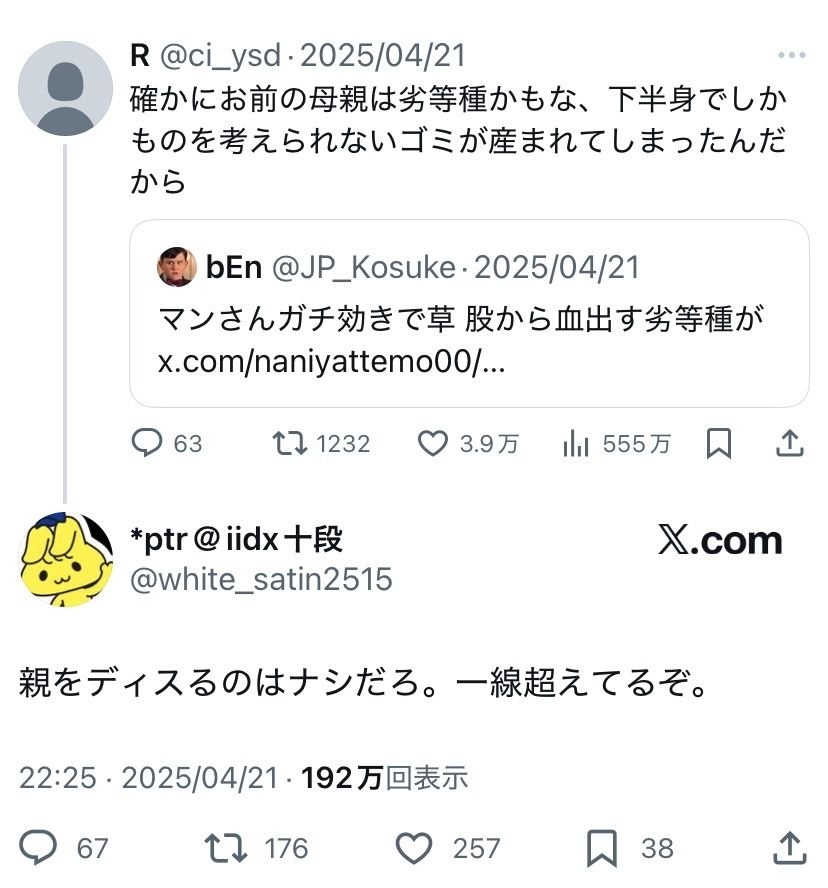This screenshot has width=828, height=888.
Task: Open bEn's small profile picture
Action: pyautogui.click(x=177, y=267)
